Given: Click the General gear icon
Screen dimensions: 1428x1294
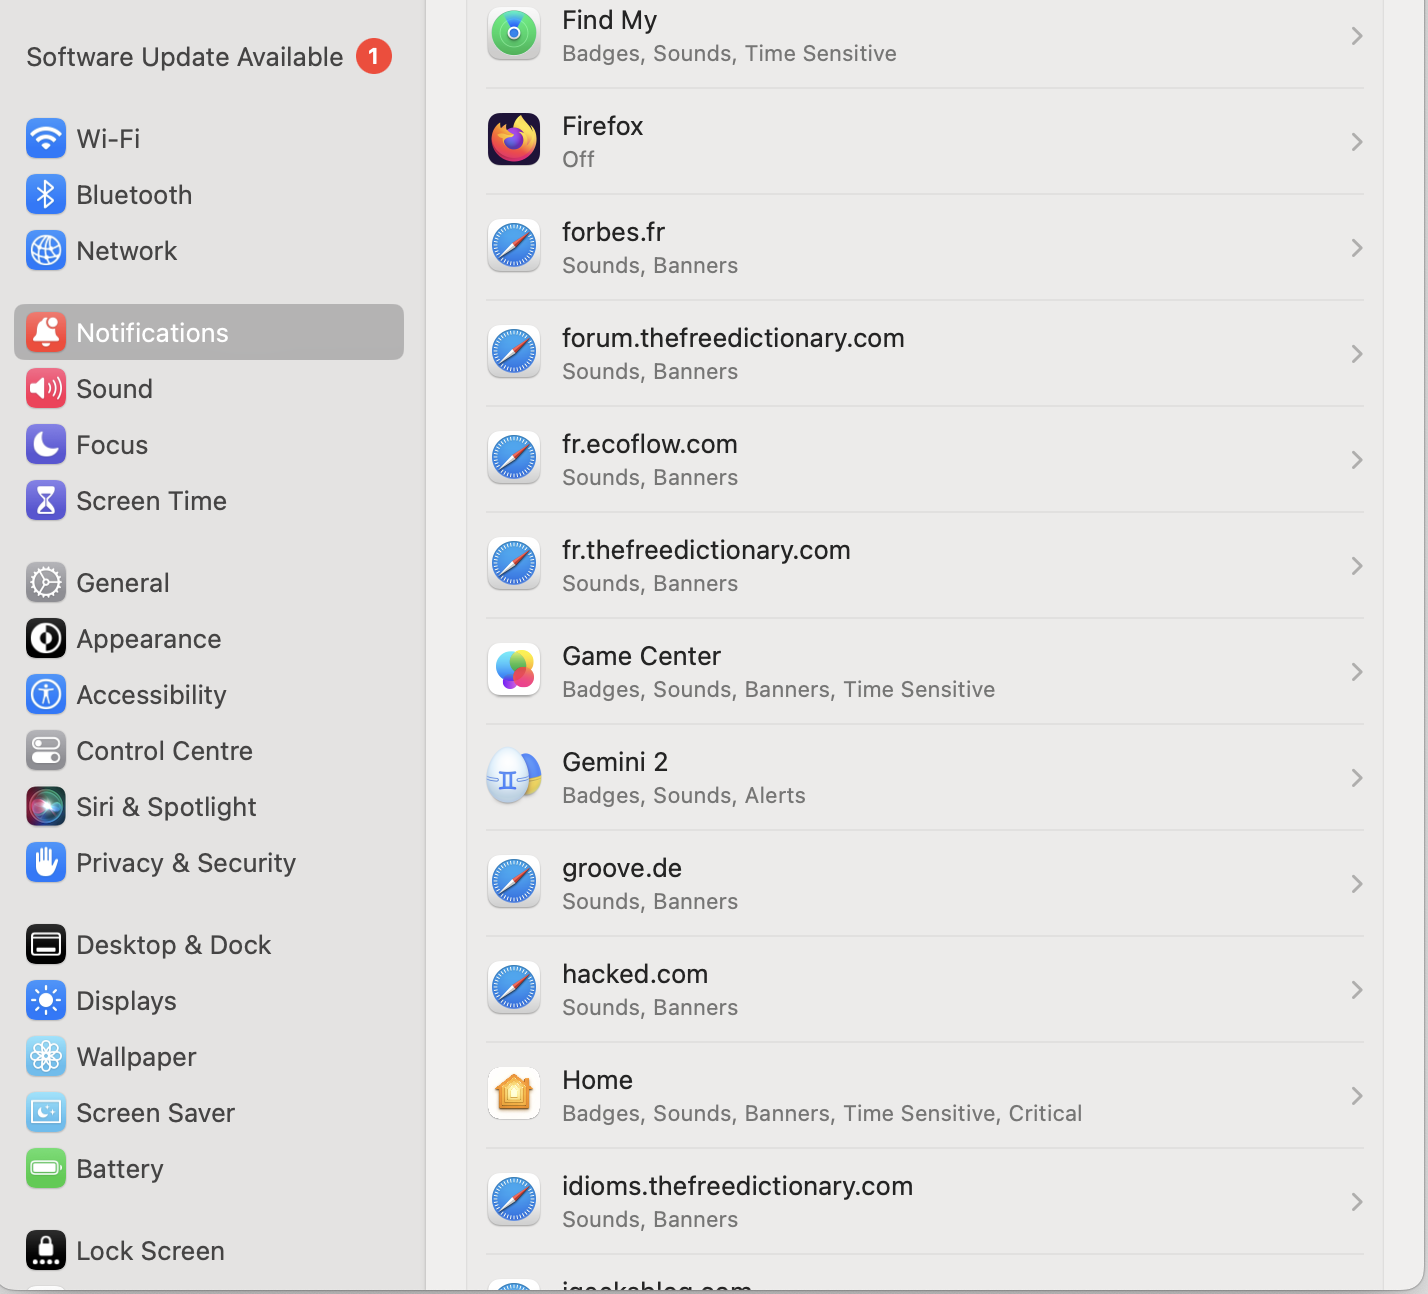Looking at the screenshot, I should click(46, 582).
